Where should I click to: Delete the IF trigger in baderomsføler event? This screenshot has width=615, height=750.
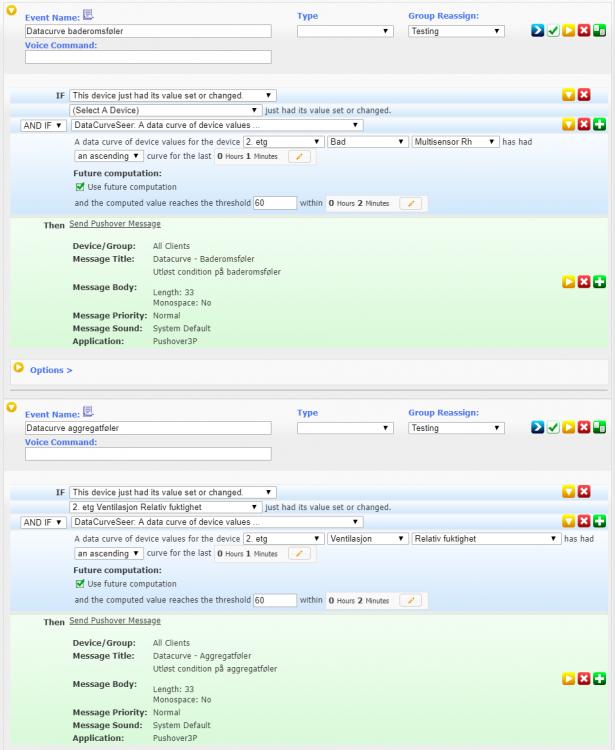584,95
